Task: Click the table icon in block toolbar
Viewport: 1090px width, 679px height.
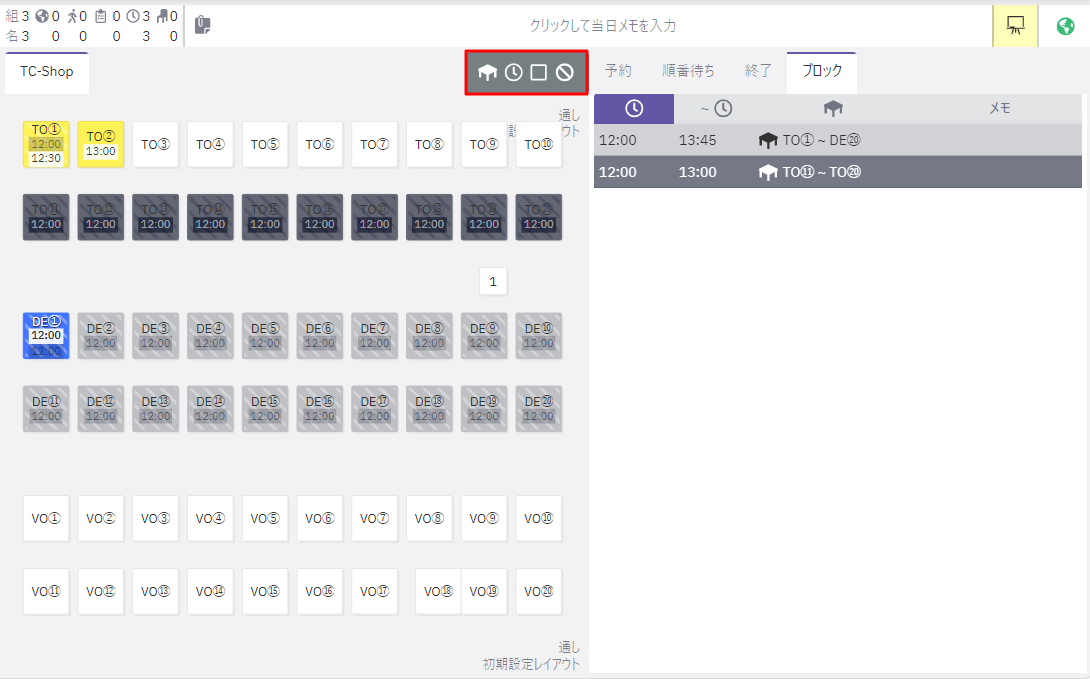Action: tap(488, 72)
